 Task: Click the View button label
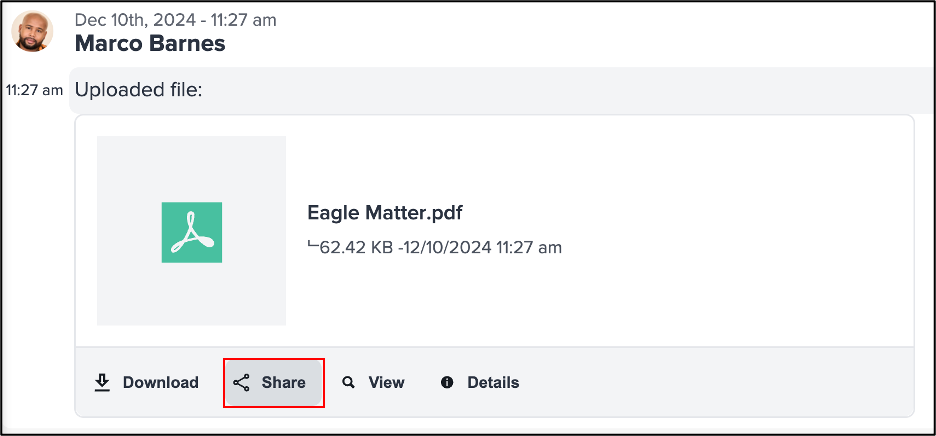point(386,382)
